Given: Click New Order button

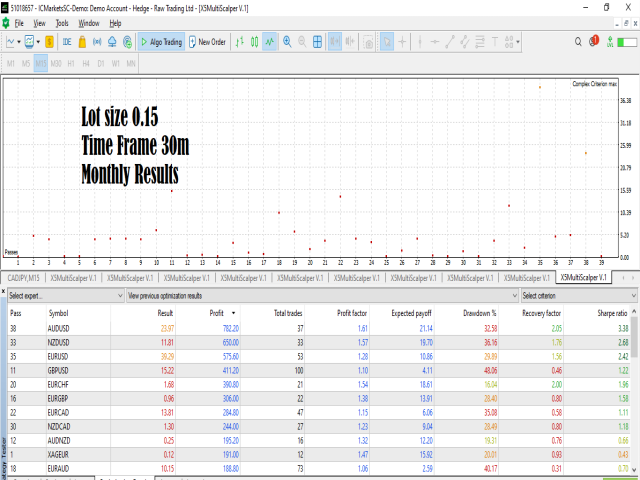Looking at the screenshot, I should click(x=207, y=42).
